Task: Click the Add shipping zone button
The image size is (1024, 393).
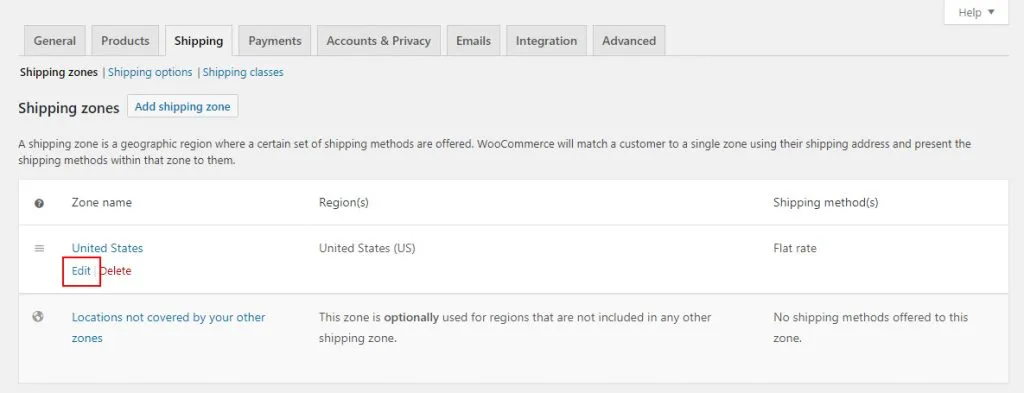Action: pyautogui.click(x=183, y=106)
